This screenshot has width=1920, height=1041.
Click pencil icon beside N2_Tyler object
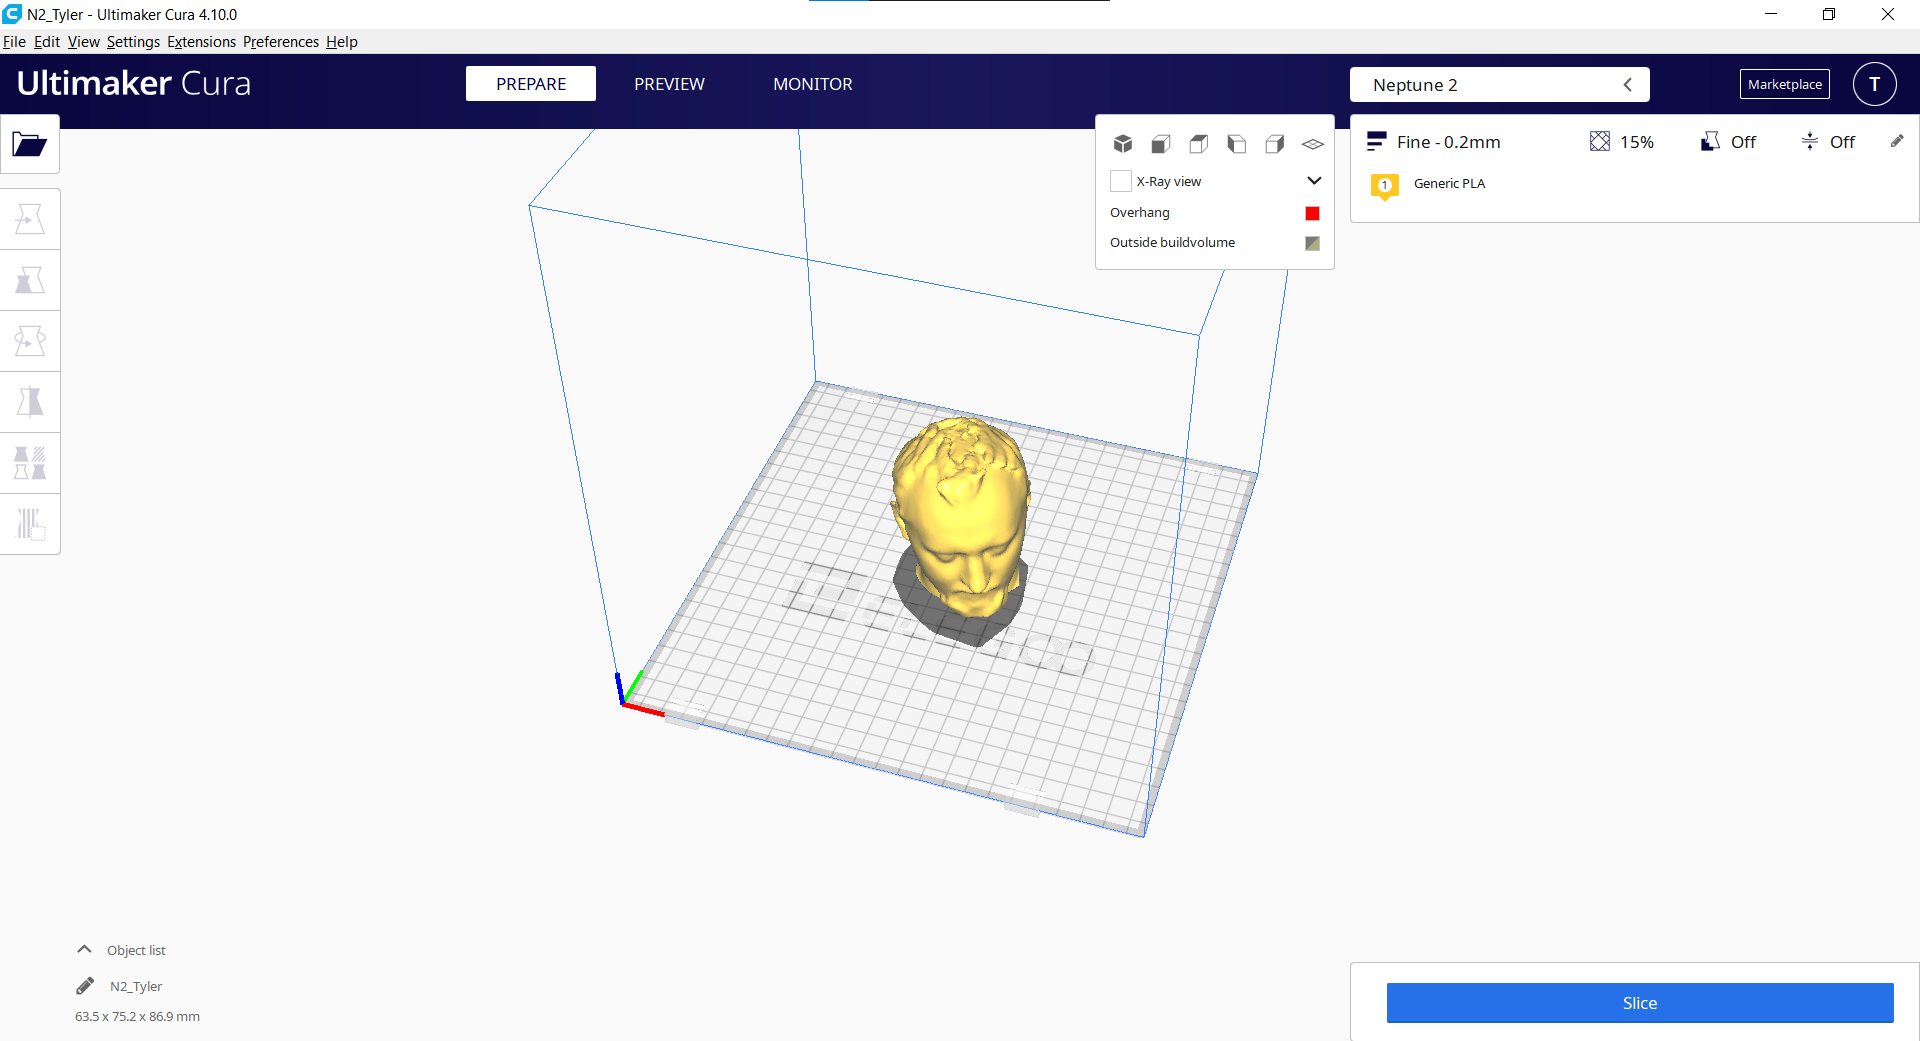85,986
